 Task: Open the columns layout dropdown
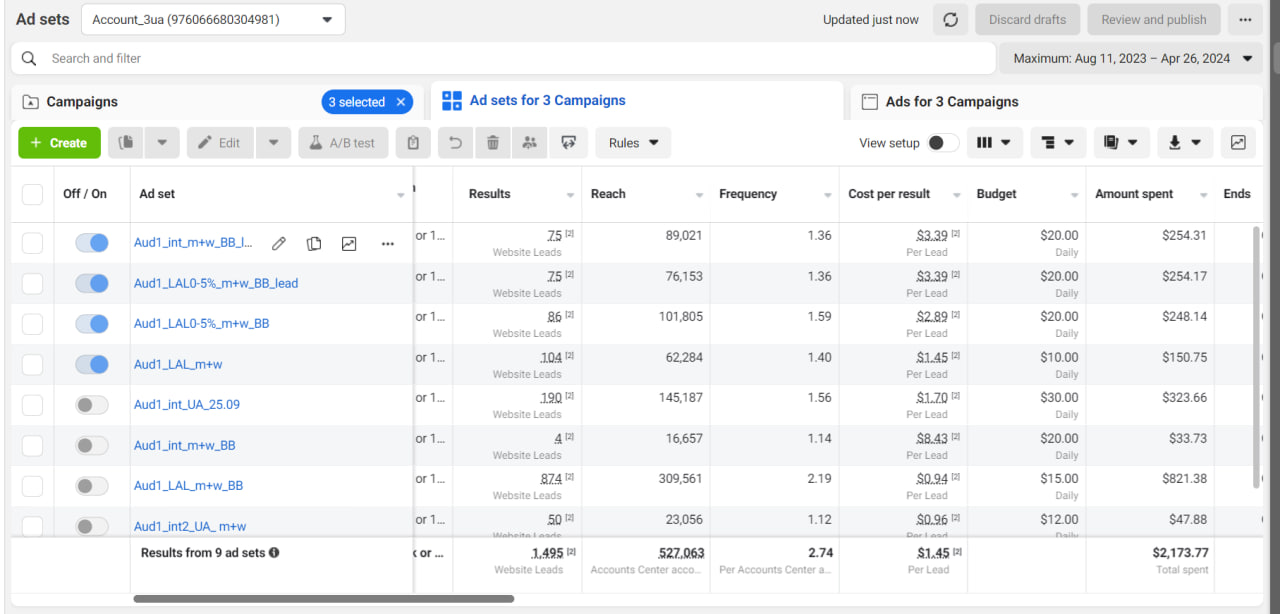tap(994, 143)
